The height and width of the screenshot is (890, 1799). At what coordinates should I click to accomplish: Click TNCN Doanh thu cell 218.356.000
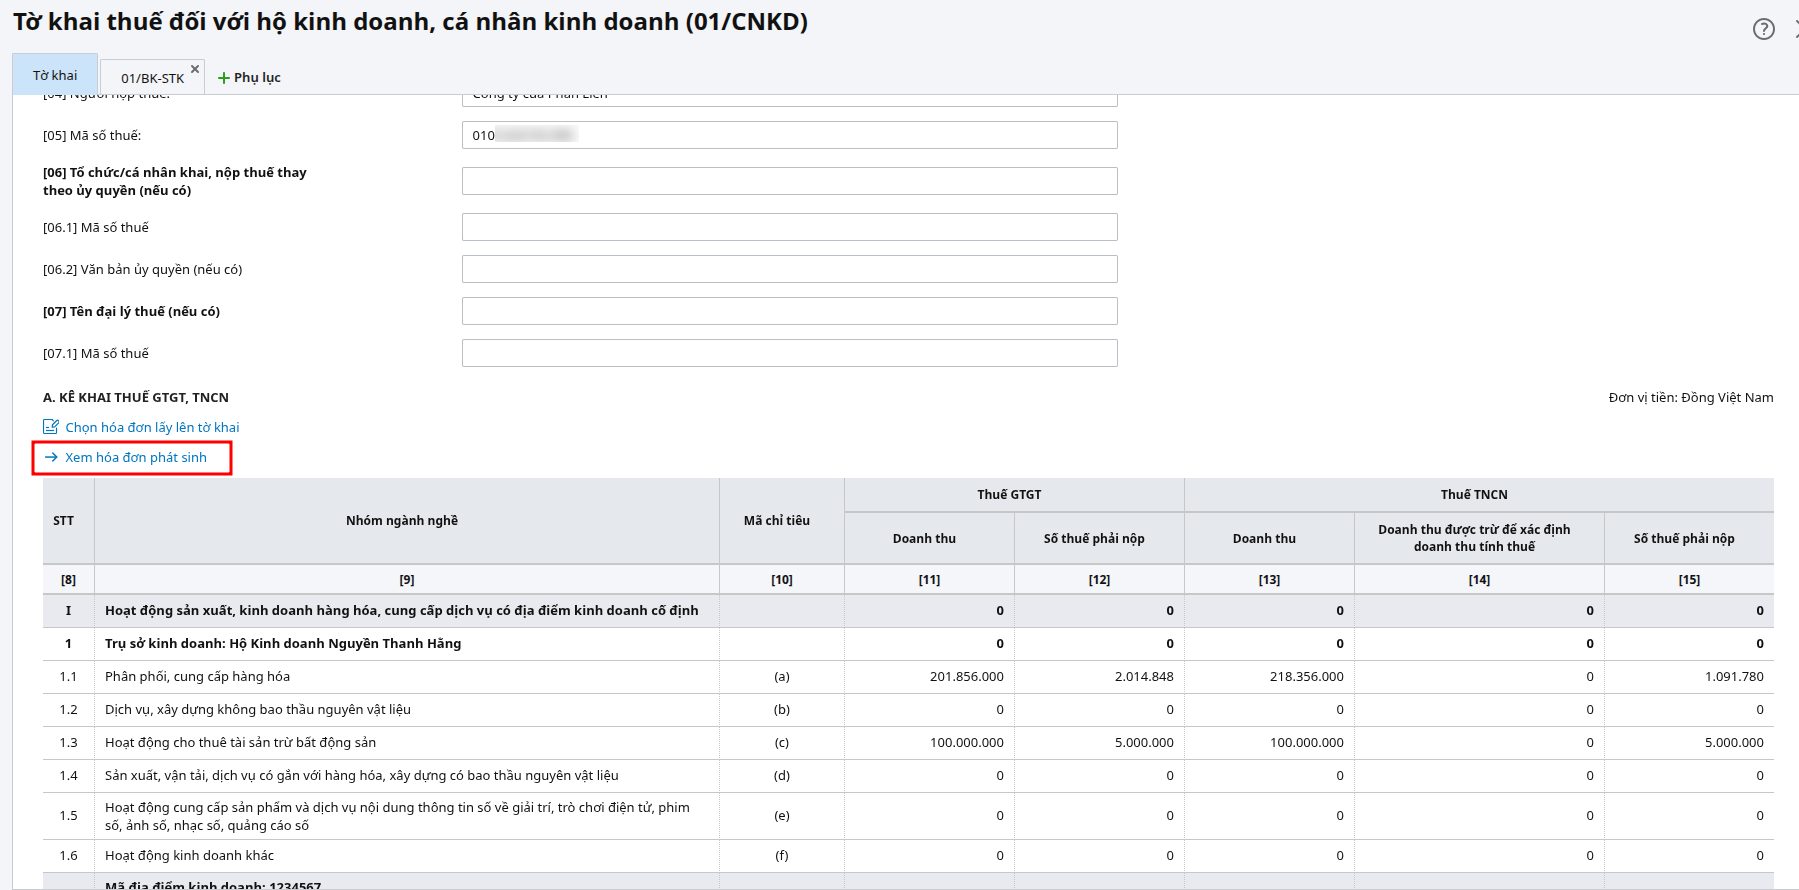(1306, 677)
